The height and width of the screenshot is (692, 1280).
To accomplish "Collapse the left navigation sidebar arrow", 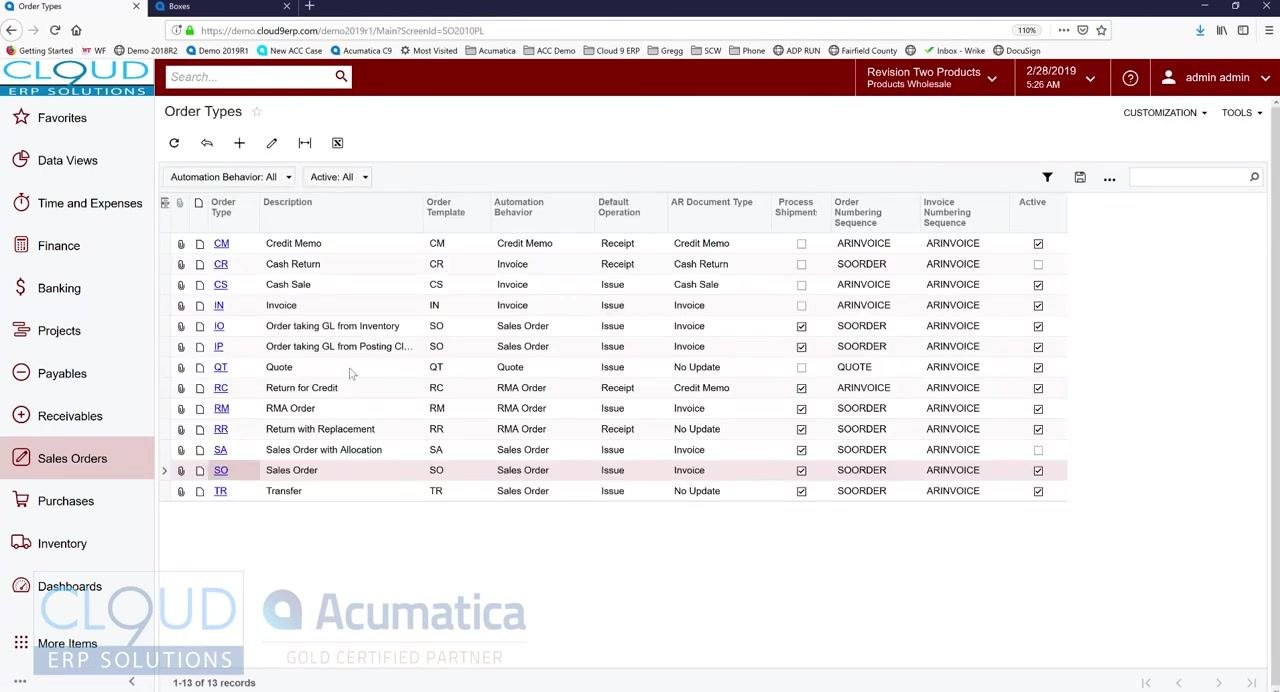I will coord(131,682).
